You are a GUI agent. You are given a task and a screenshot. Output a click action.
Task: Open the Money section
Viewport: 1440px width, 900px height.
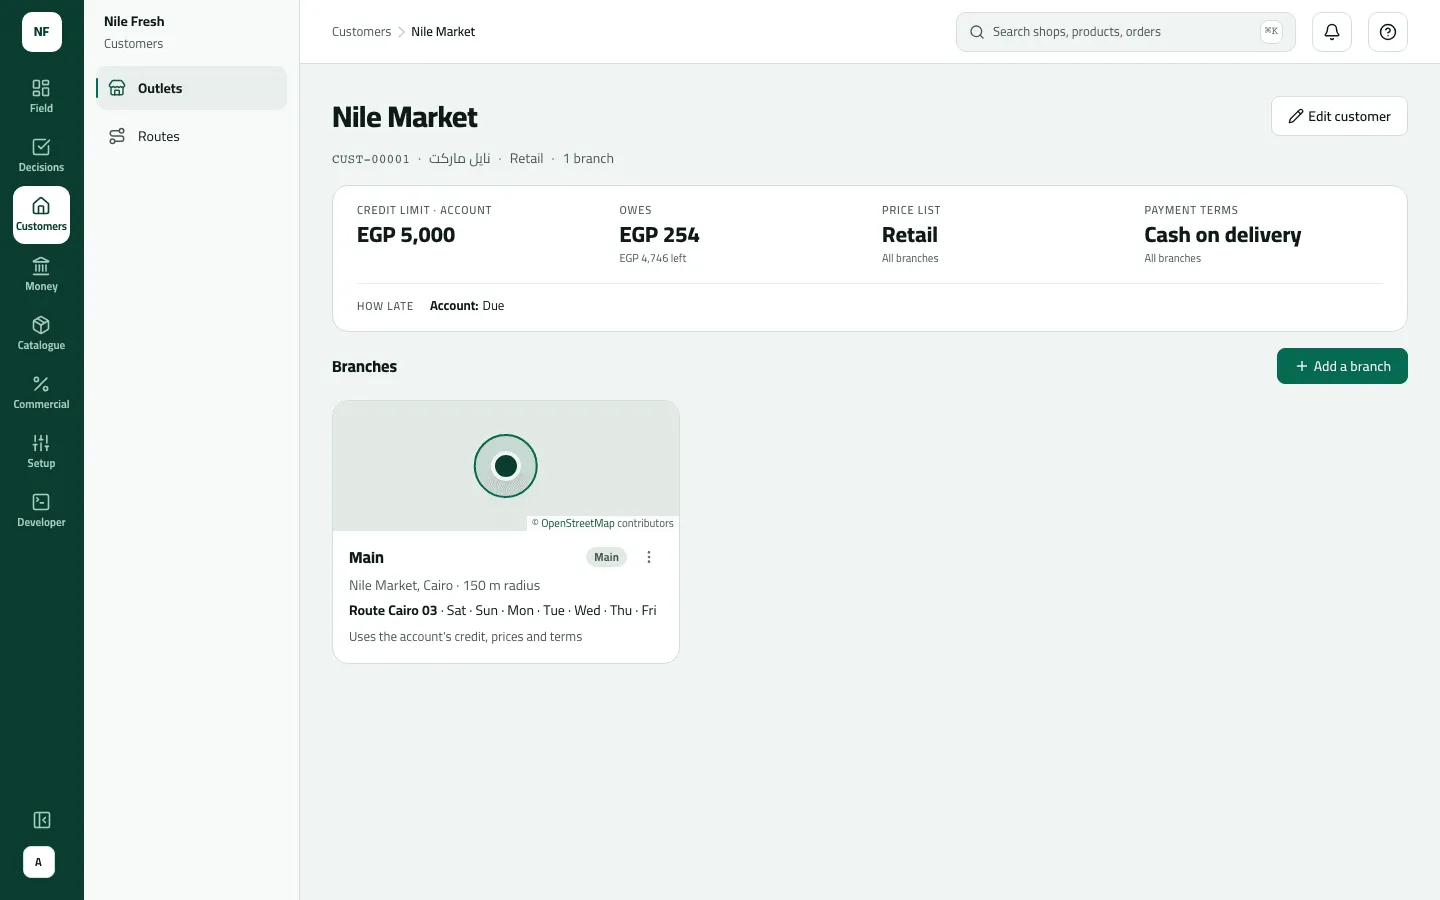(x=41, y=275)
